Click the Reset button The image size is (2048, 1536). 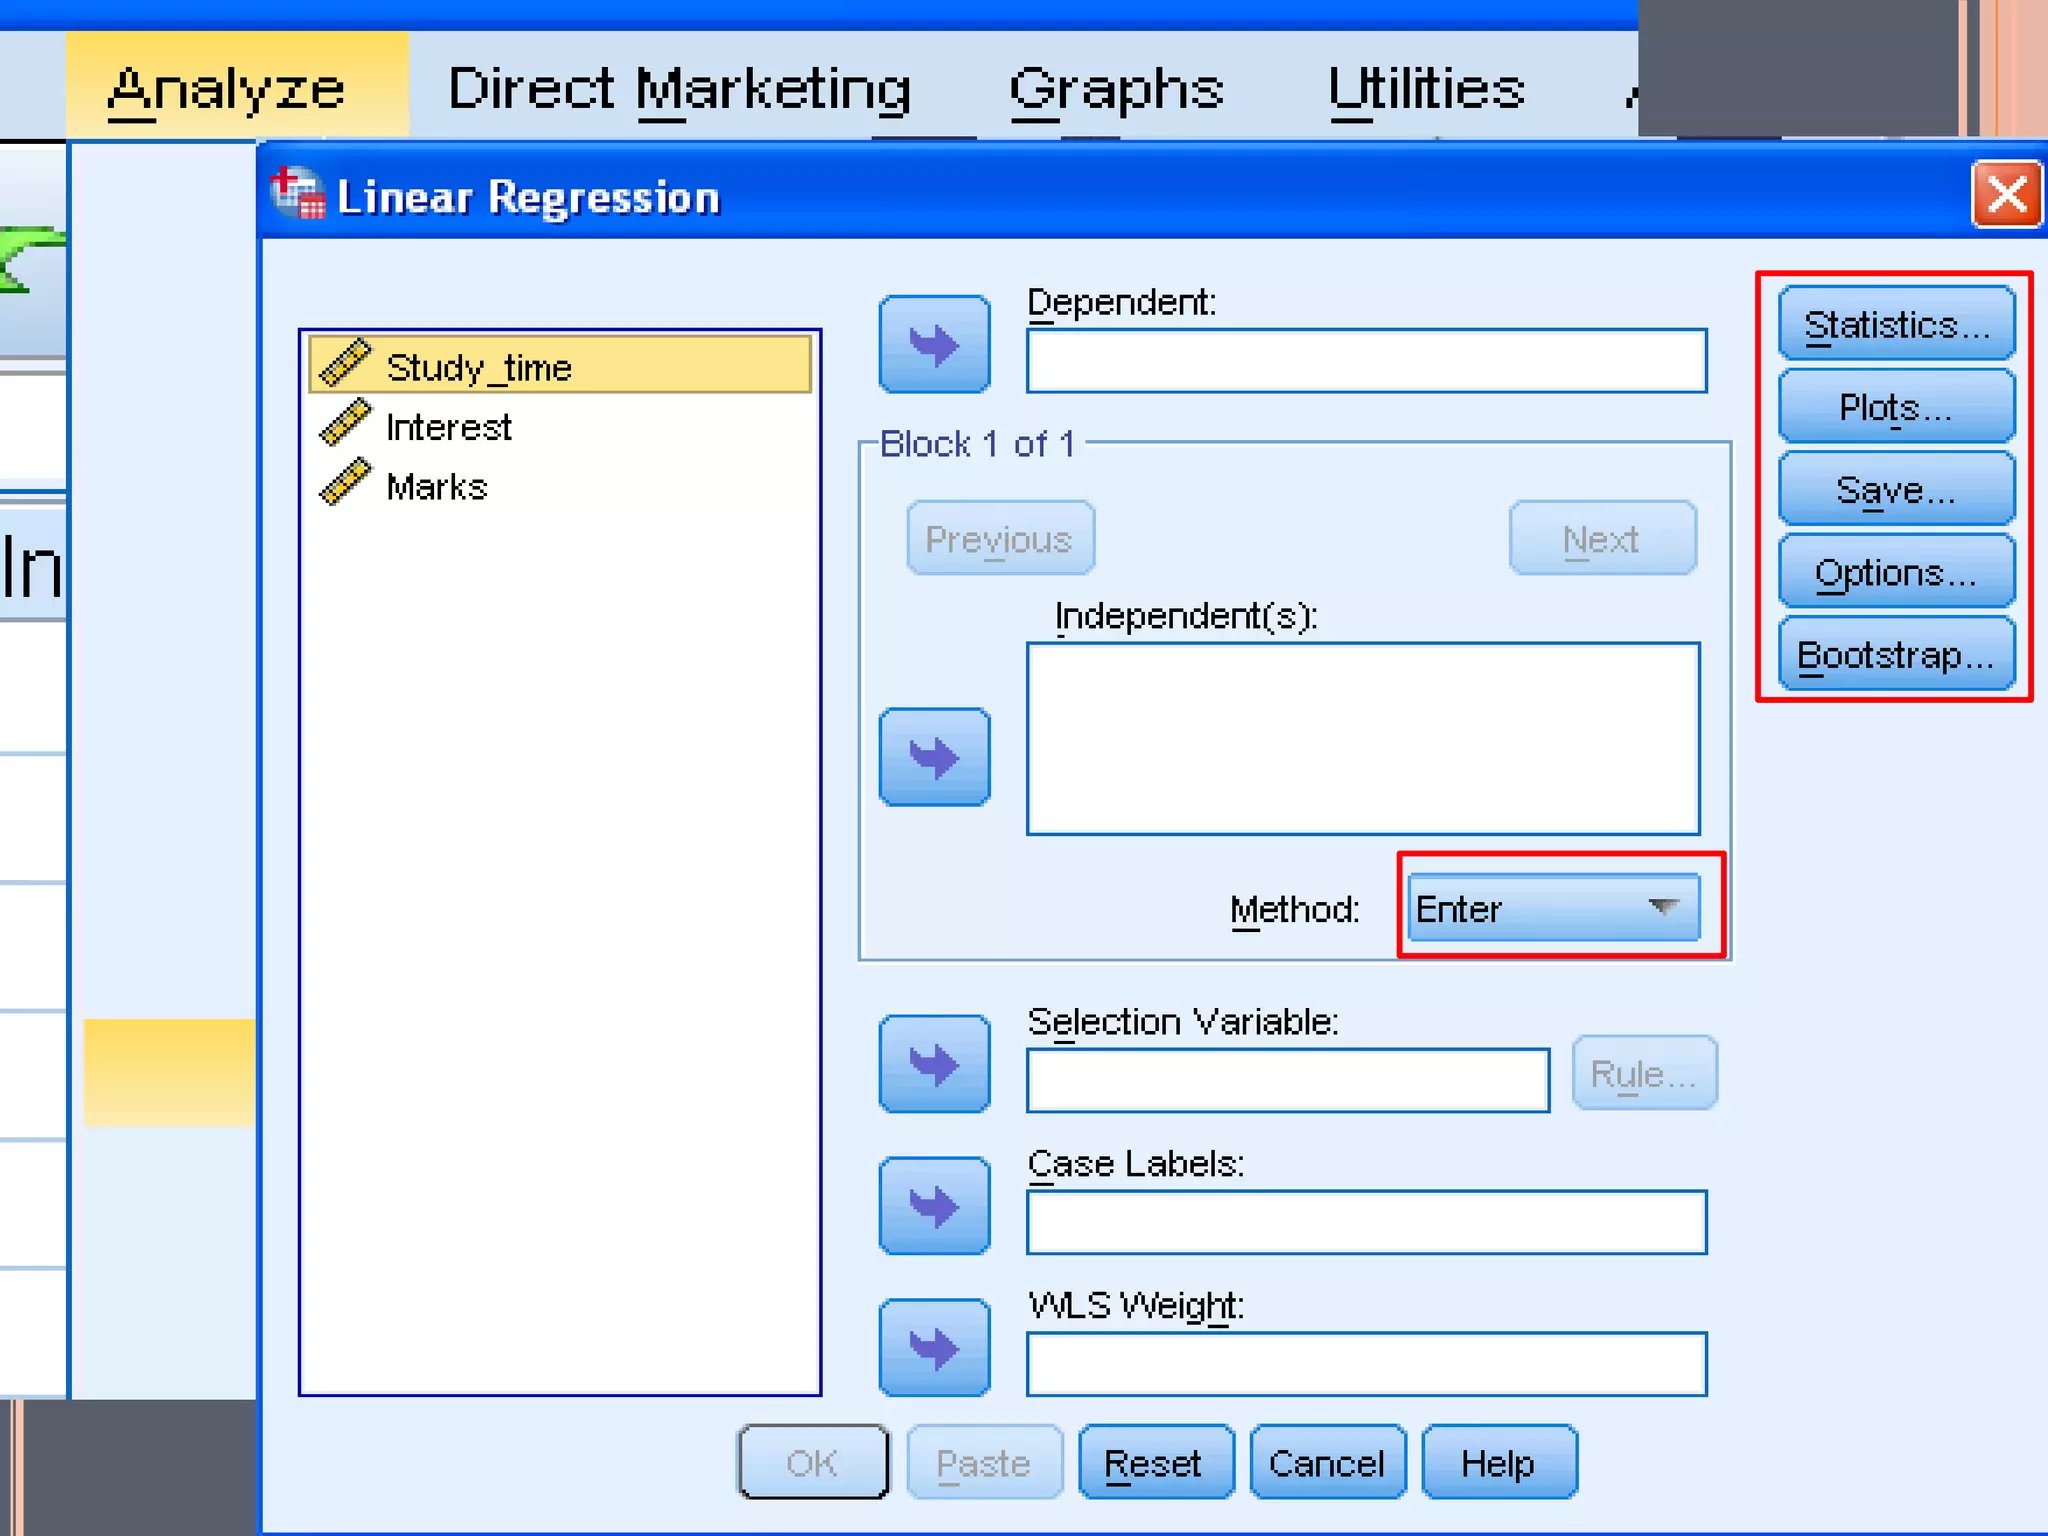pos(1153,1463)
